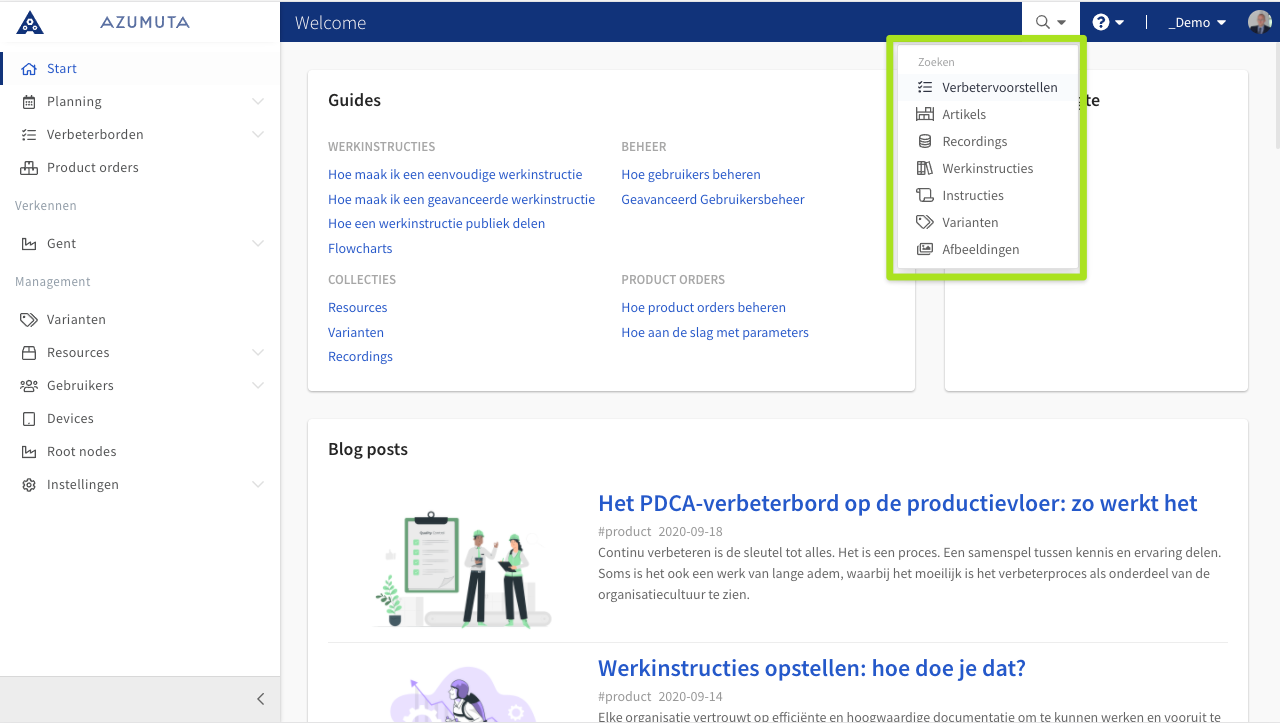This screenshot has height=723, width=1280.
Task: Open the Resources guide link under Collecties
Action: pos(357,308)
